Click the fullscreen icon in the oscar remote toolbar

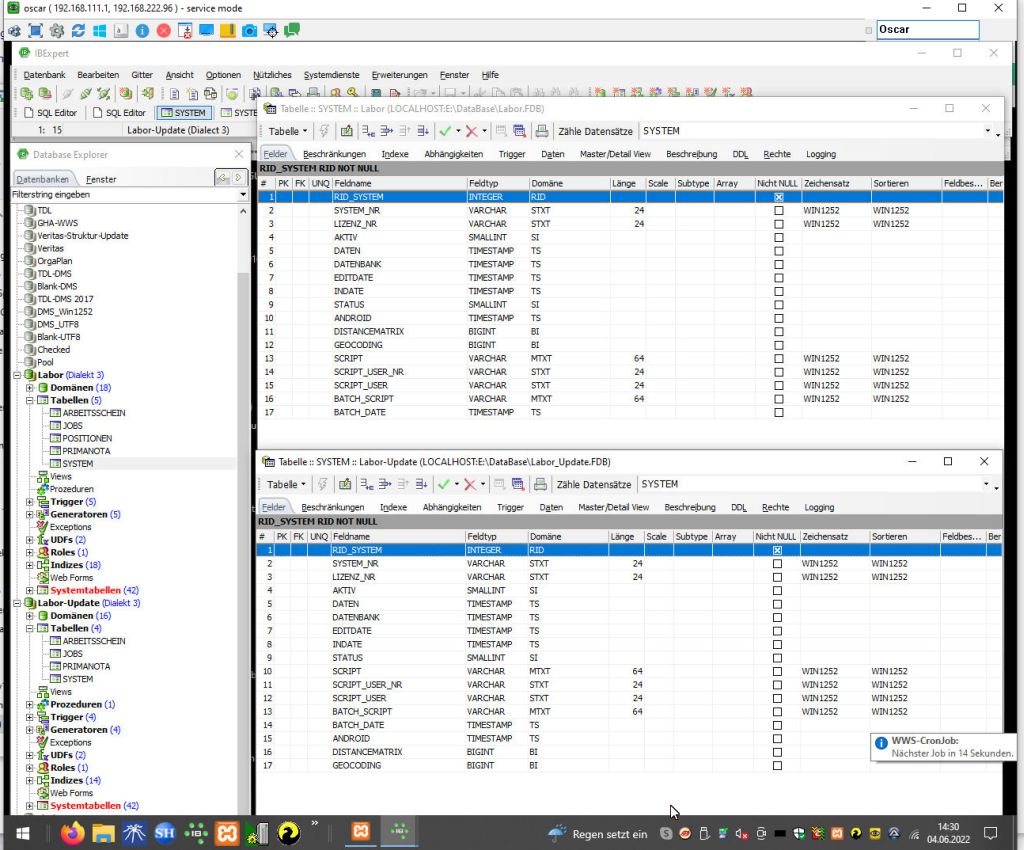click(35, 30)
